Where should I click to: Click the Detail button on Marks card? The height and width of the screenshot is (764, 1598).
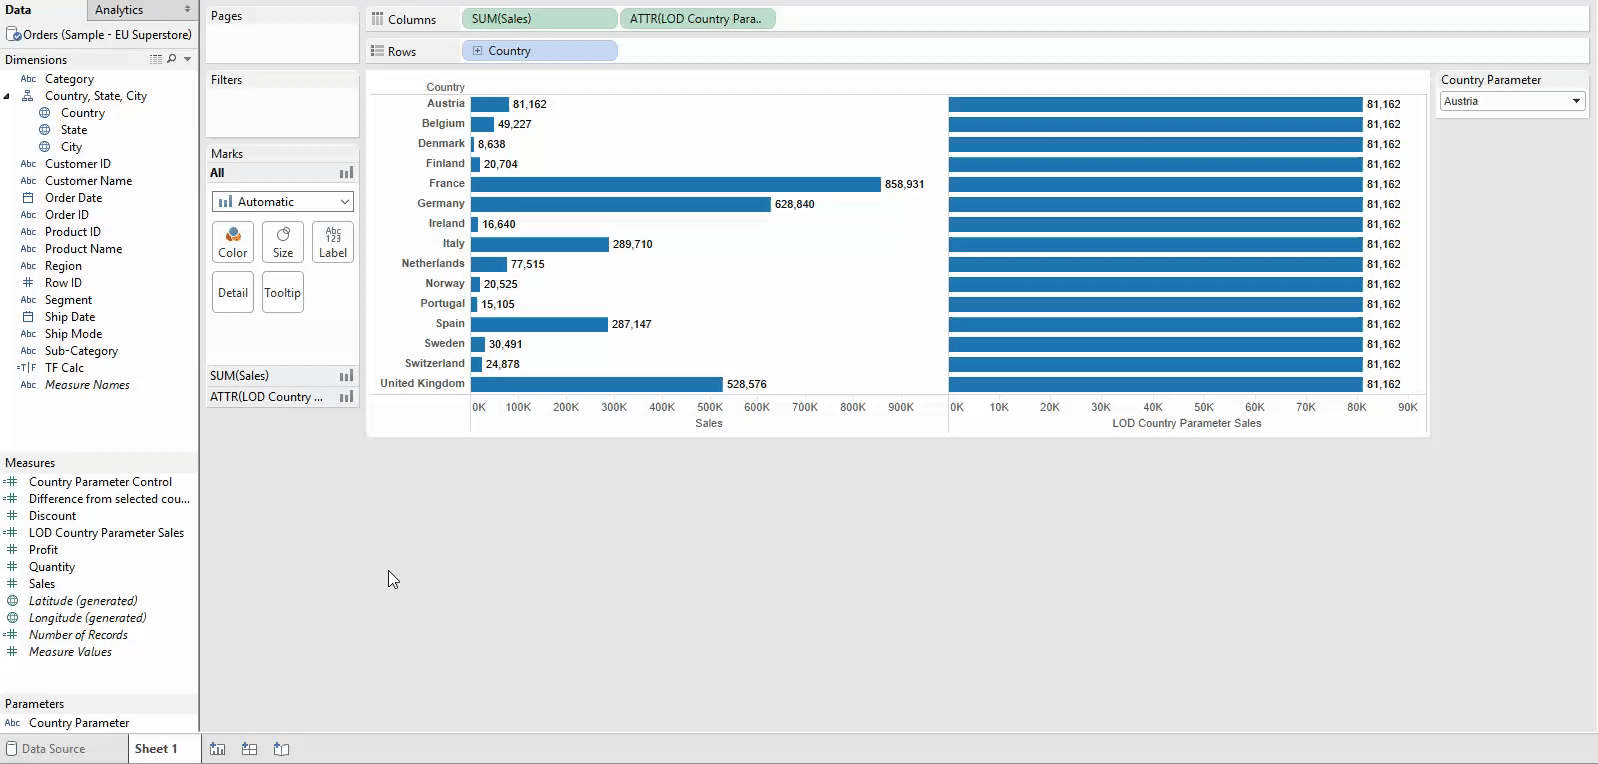(233, 293)
